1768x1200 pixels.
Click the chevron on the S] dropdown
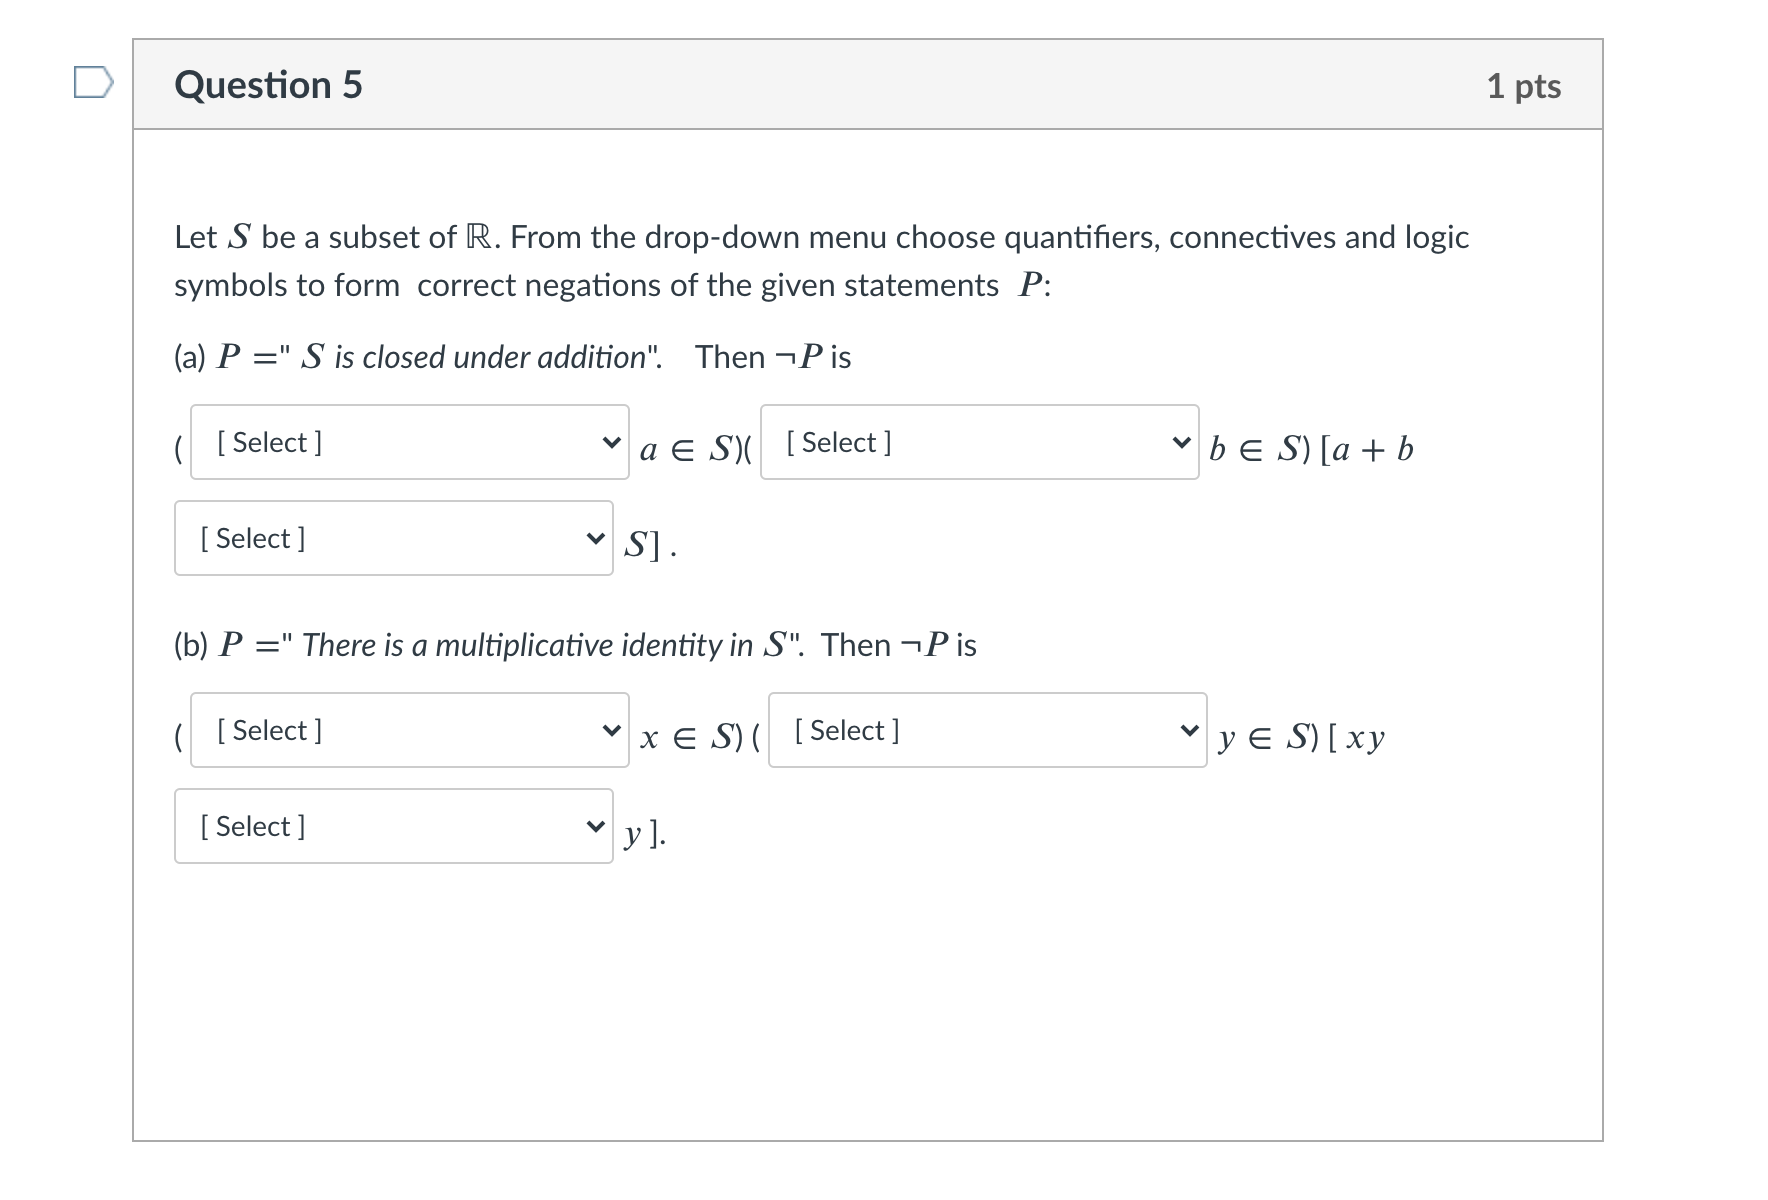click(x=596, y=538)
